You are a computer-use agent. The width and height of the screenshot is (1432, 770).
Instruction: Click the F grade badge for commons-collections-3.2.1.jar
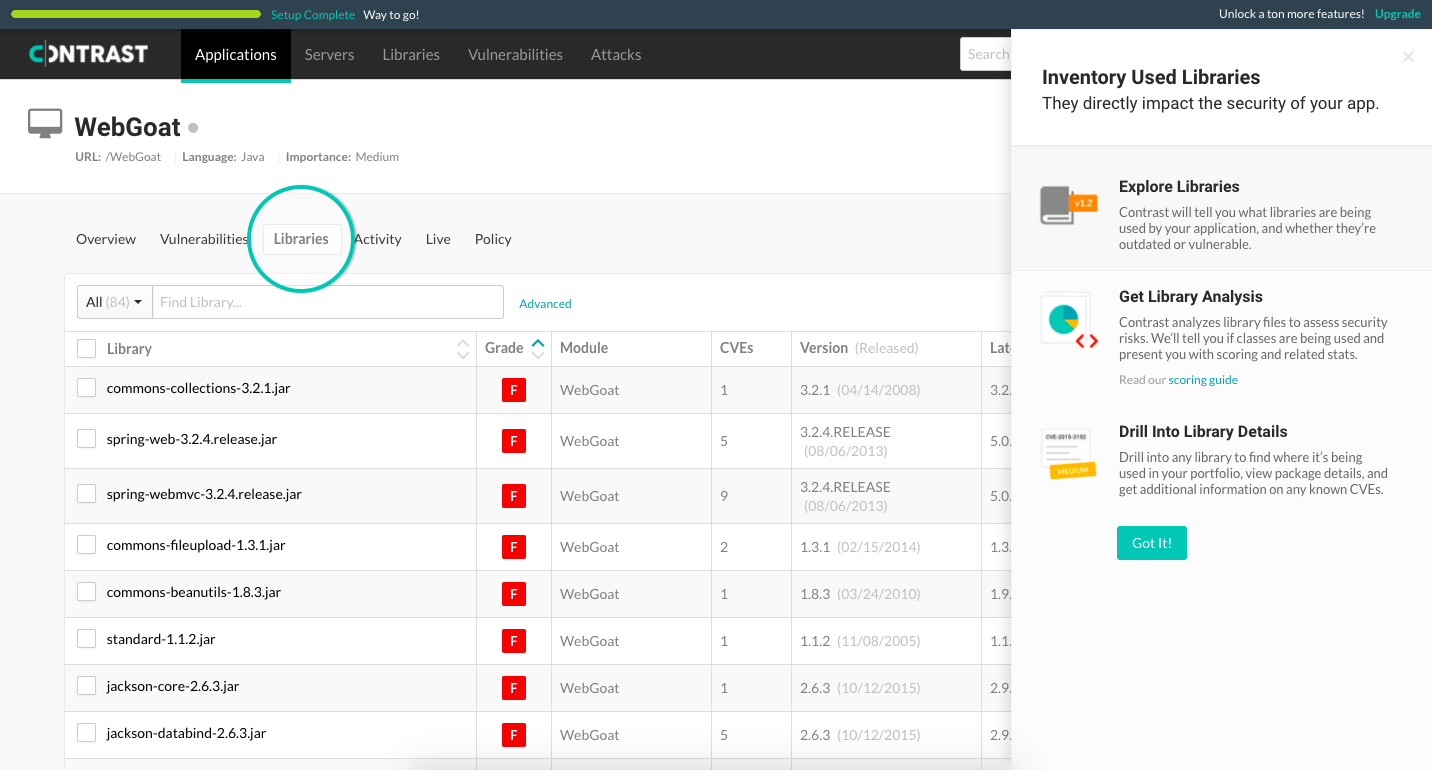513,390
